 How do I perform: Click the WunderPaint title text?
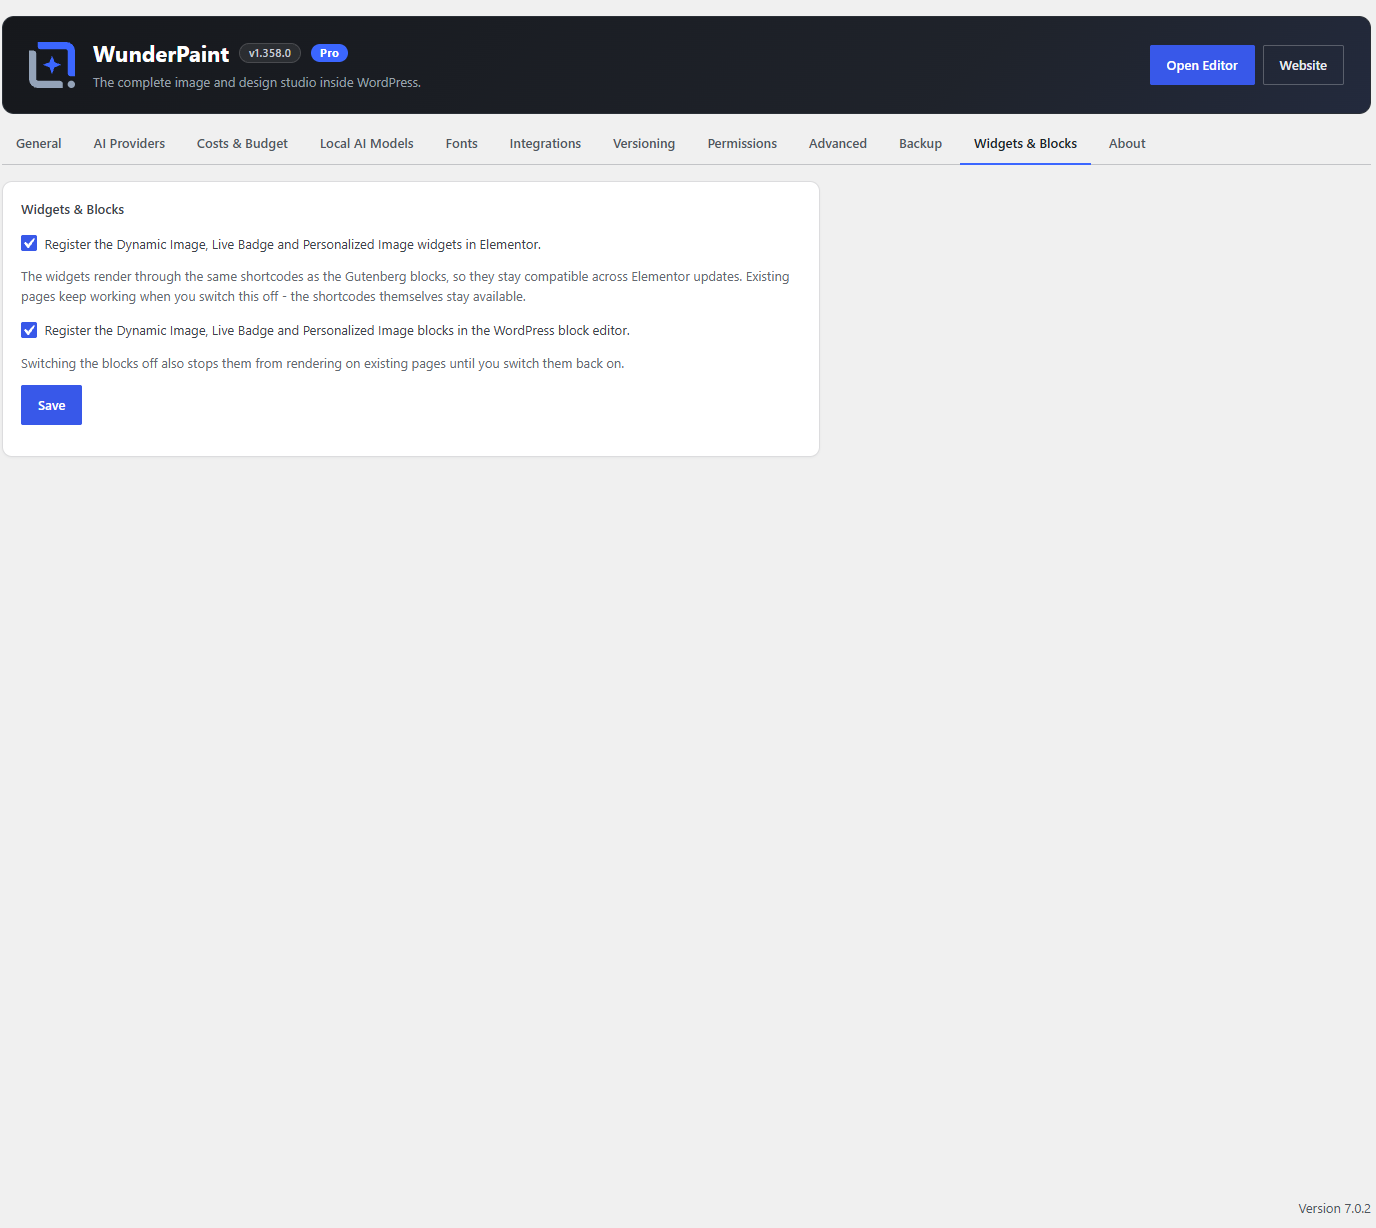[161, 54]
